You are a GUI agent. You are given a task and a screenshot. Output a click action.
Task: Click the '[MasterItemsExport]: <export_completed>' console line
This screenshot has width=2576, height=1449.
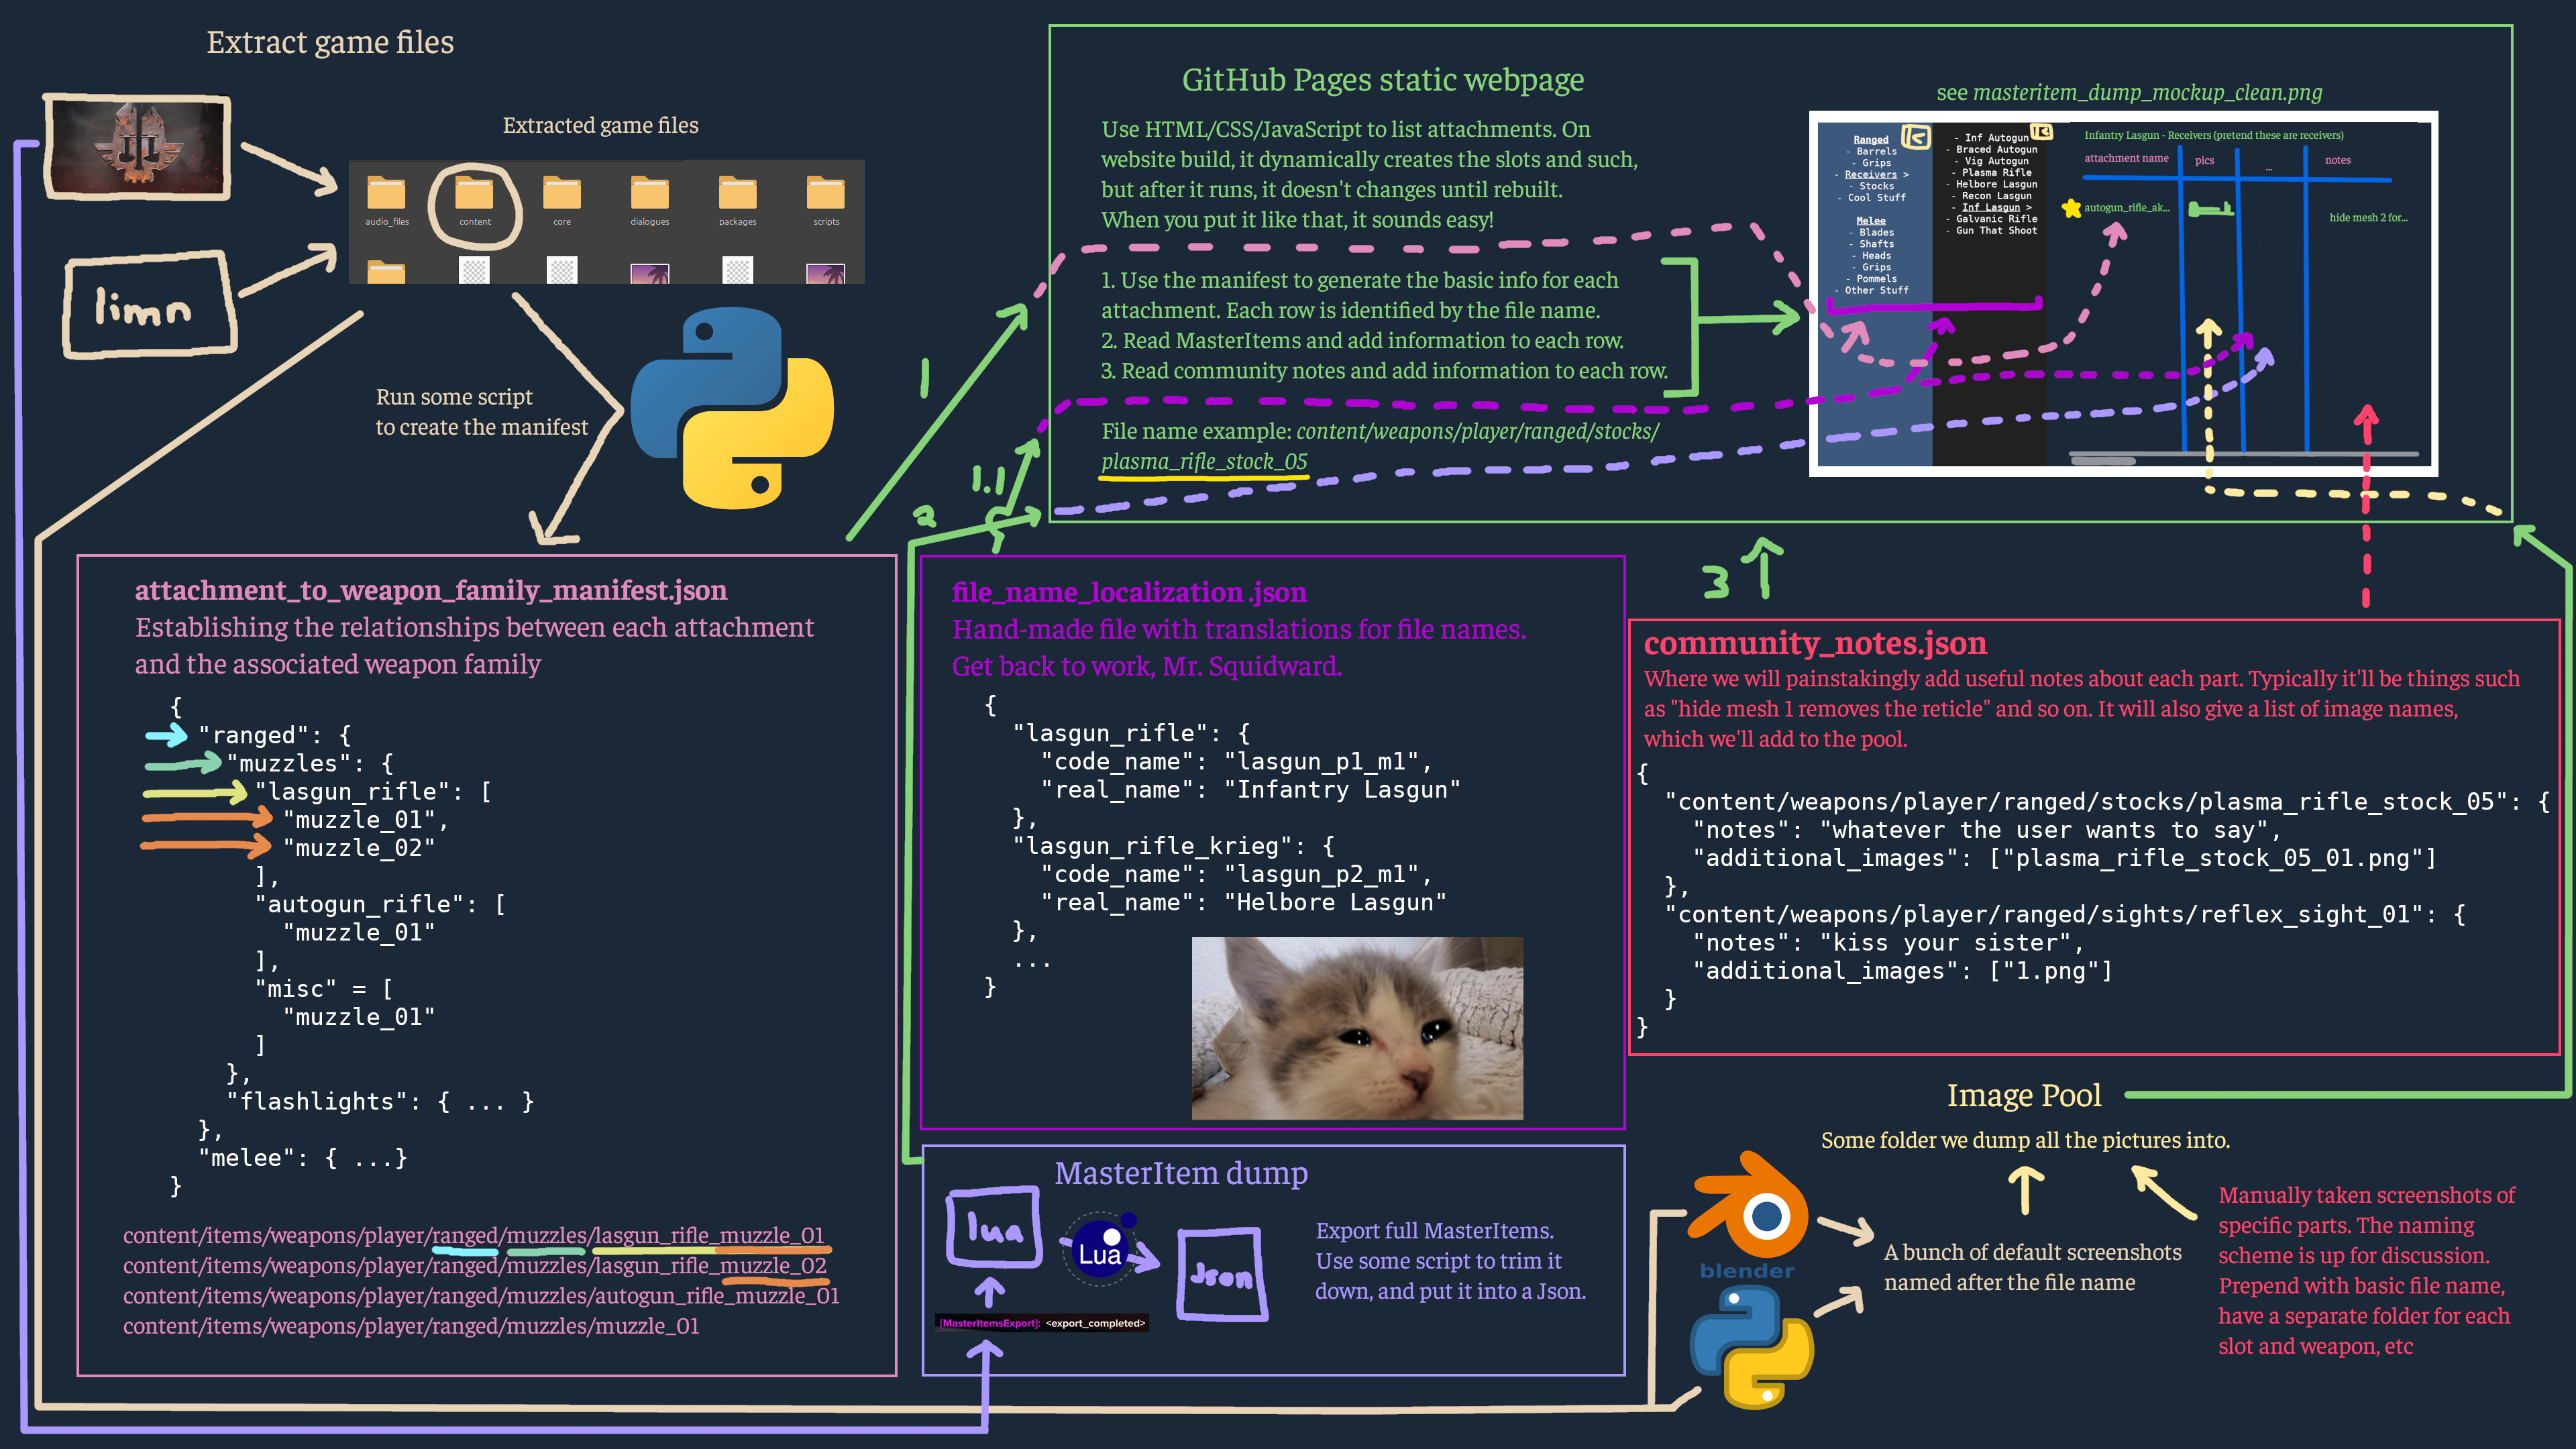click(x=1042, y=1323)
